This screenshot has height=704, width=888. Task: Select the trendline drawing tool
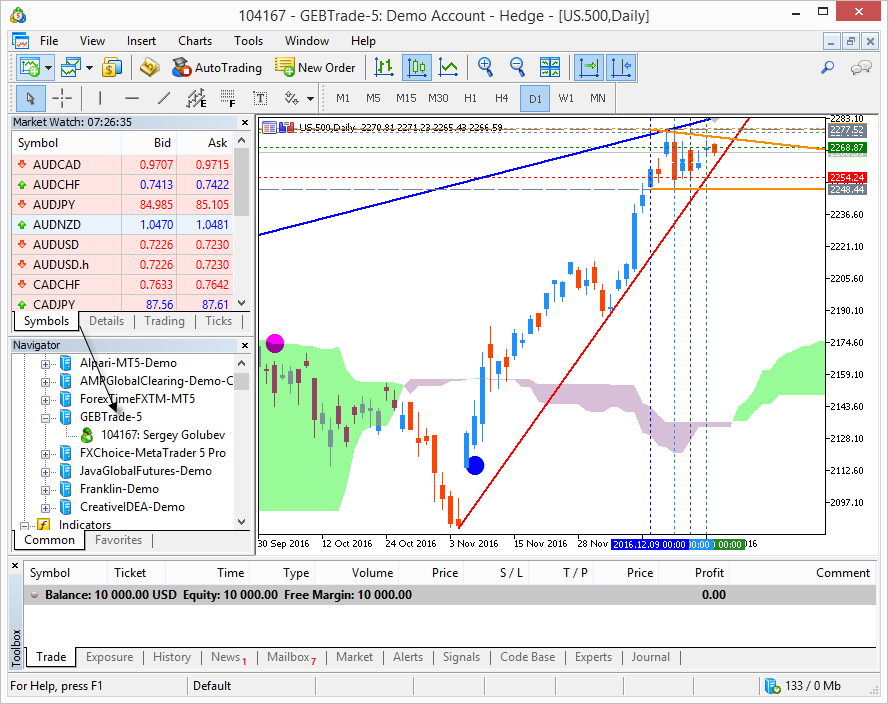164,99
